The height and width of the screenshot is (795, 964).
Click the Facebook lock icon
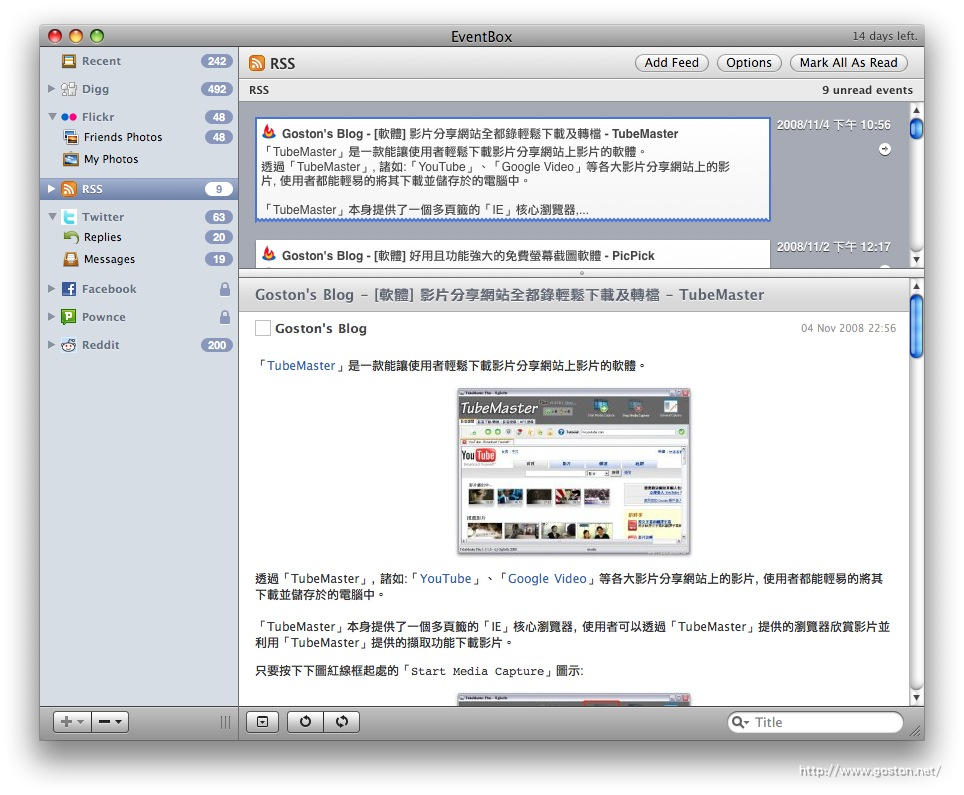pyautogui.click(x=225, y=289)
